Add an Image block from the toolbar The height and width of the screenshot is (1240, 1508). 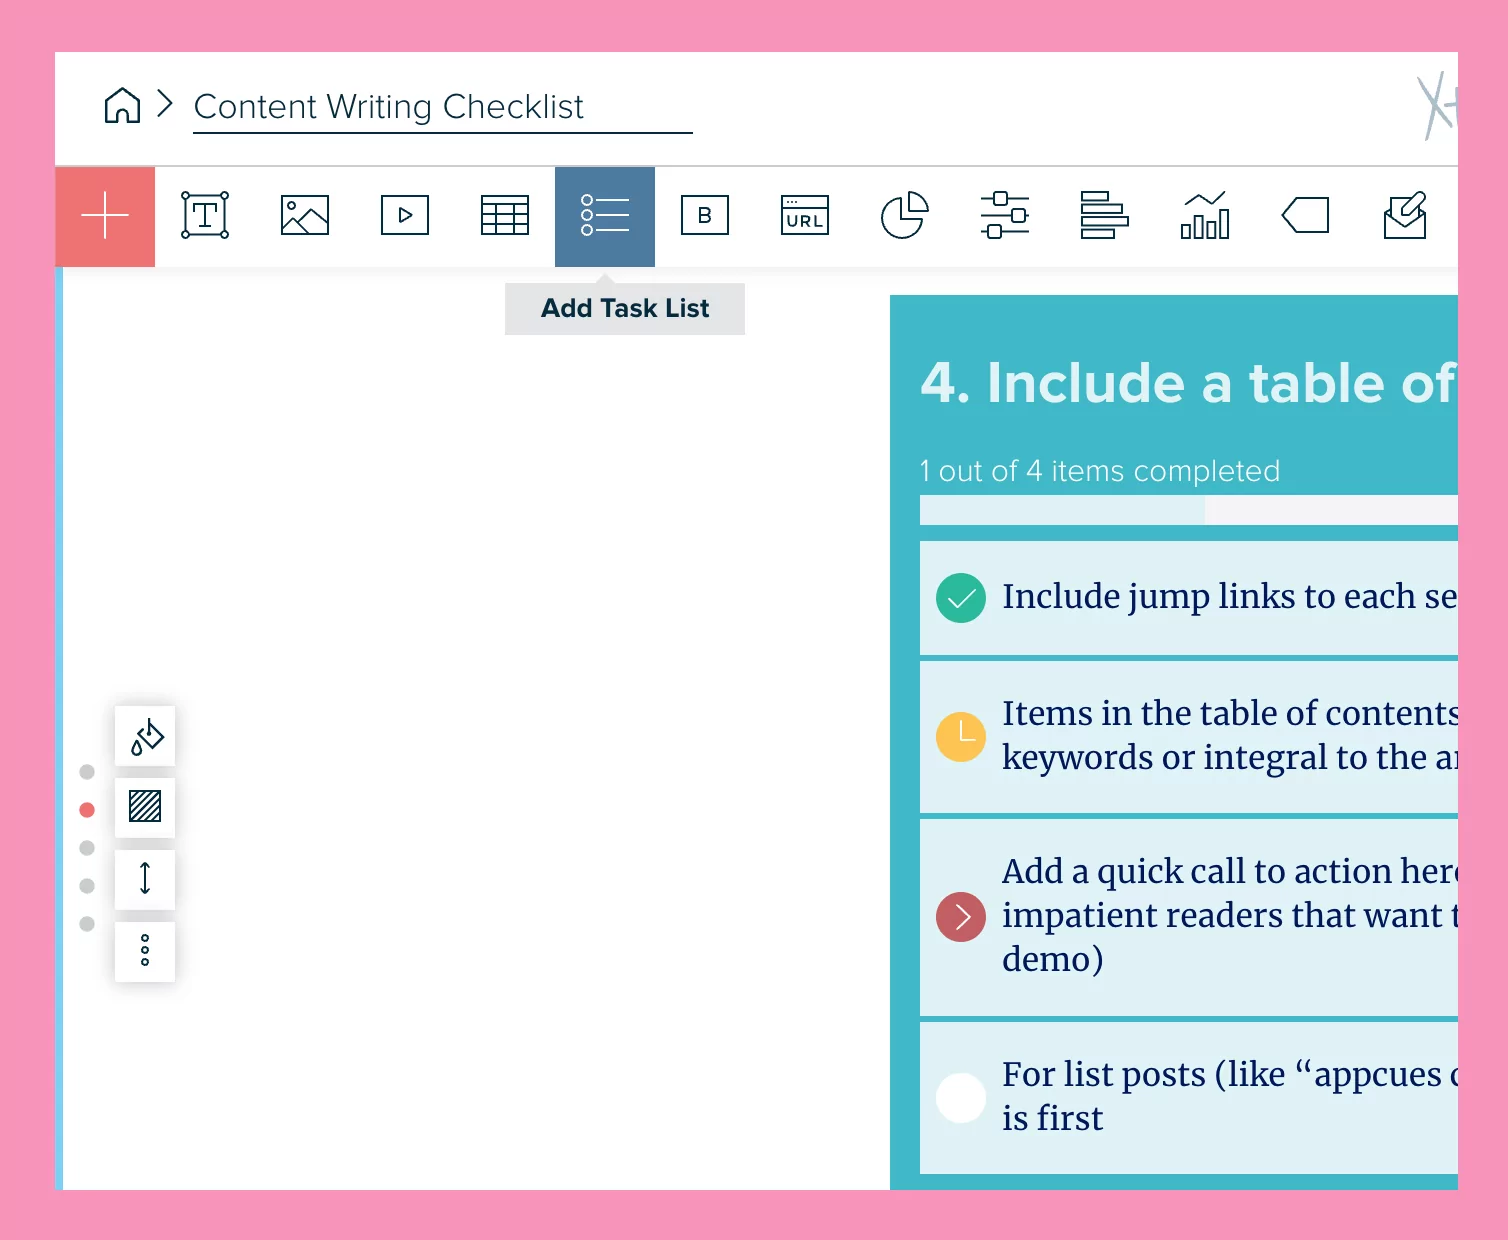(304, 216)
